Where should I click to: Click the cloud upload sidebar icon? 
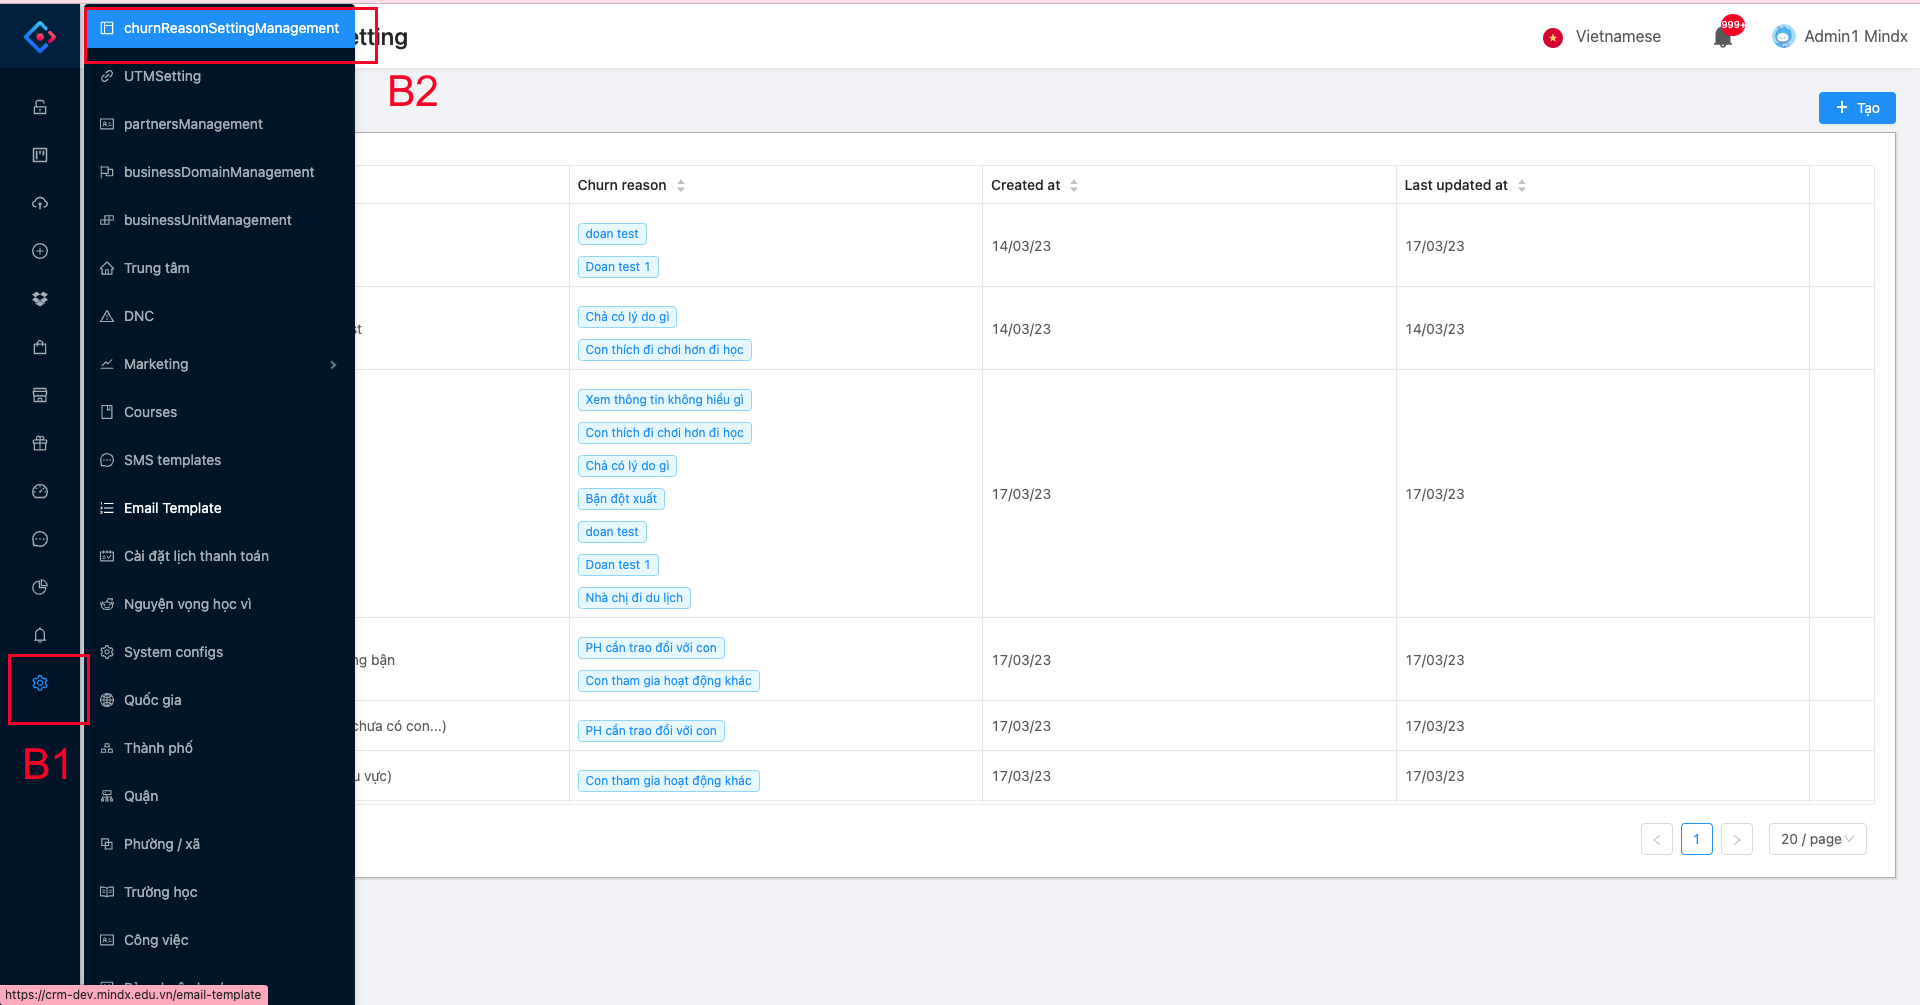point(40,203)
